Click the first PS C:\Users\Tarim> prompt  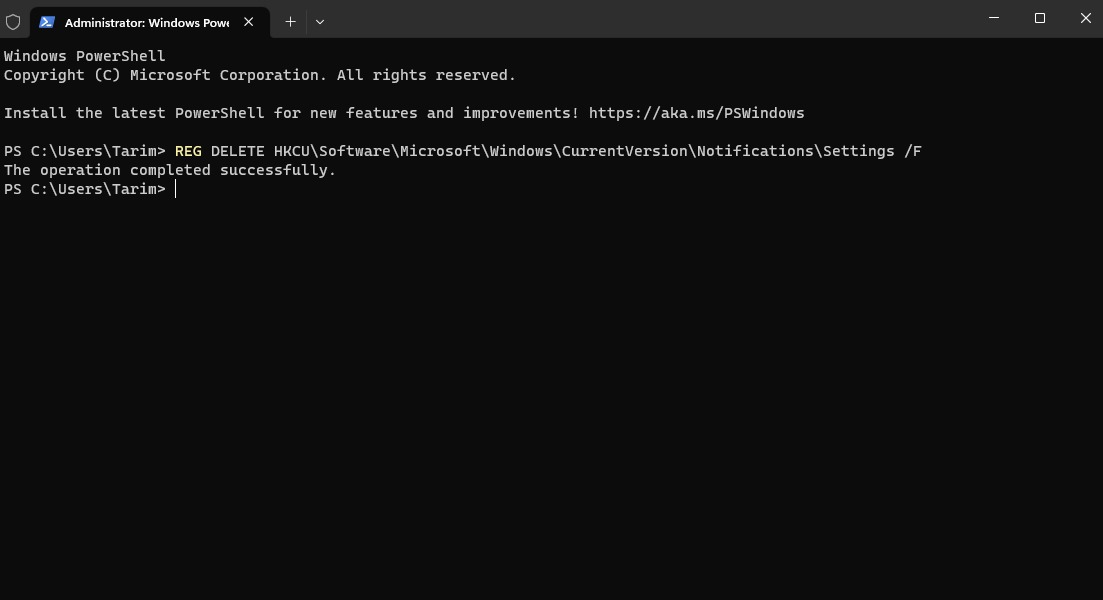click(x=85, y=151)
